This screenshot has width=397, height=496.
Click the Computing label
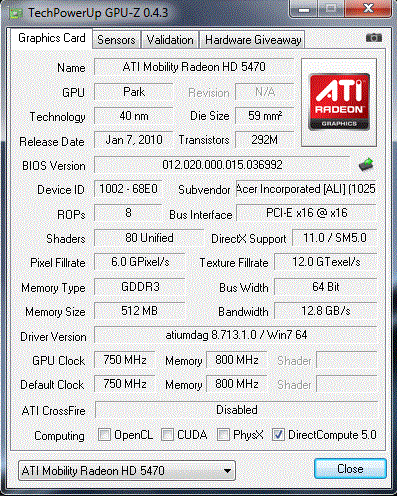[x=59, y=436]
